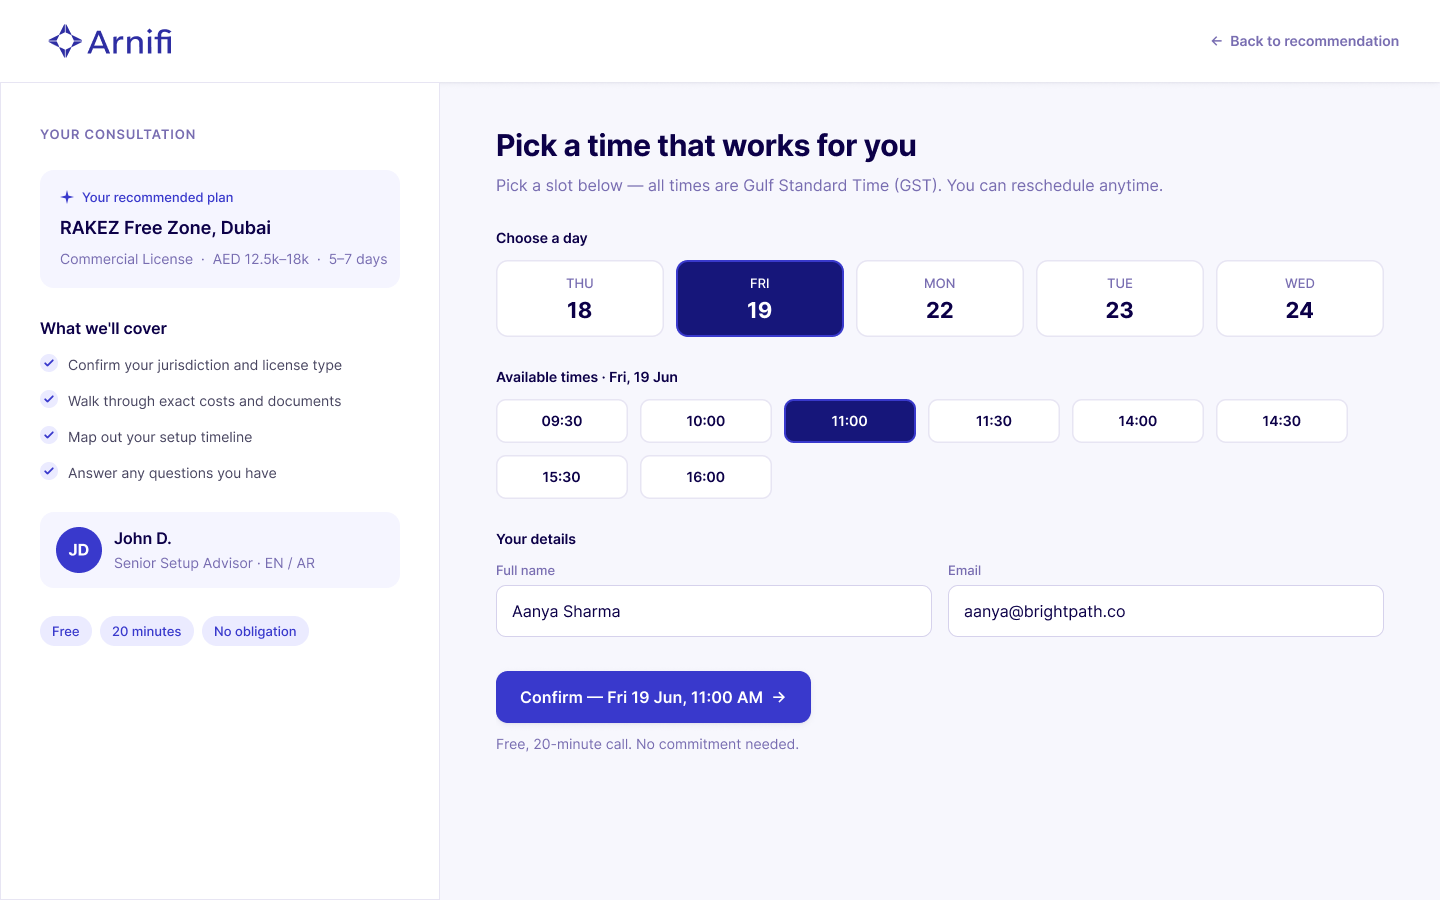Click checkmark icon for Answer any questions
This screenshot has width=1440, height=900.
point(49,471)
